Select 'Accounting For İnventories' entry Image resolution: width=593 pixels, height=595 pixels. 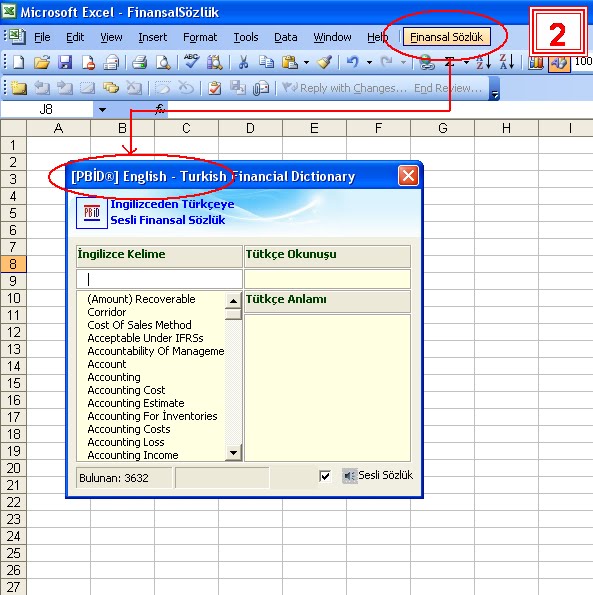click(152, 416)
